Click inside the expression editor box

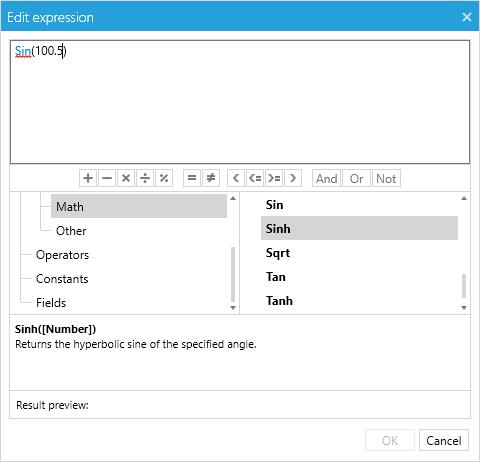(x=240, y=102)
